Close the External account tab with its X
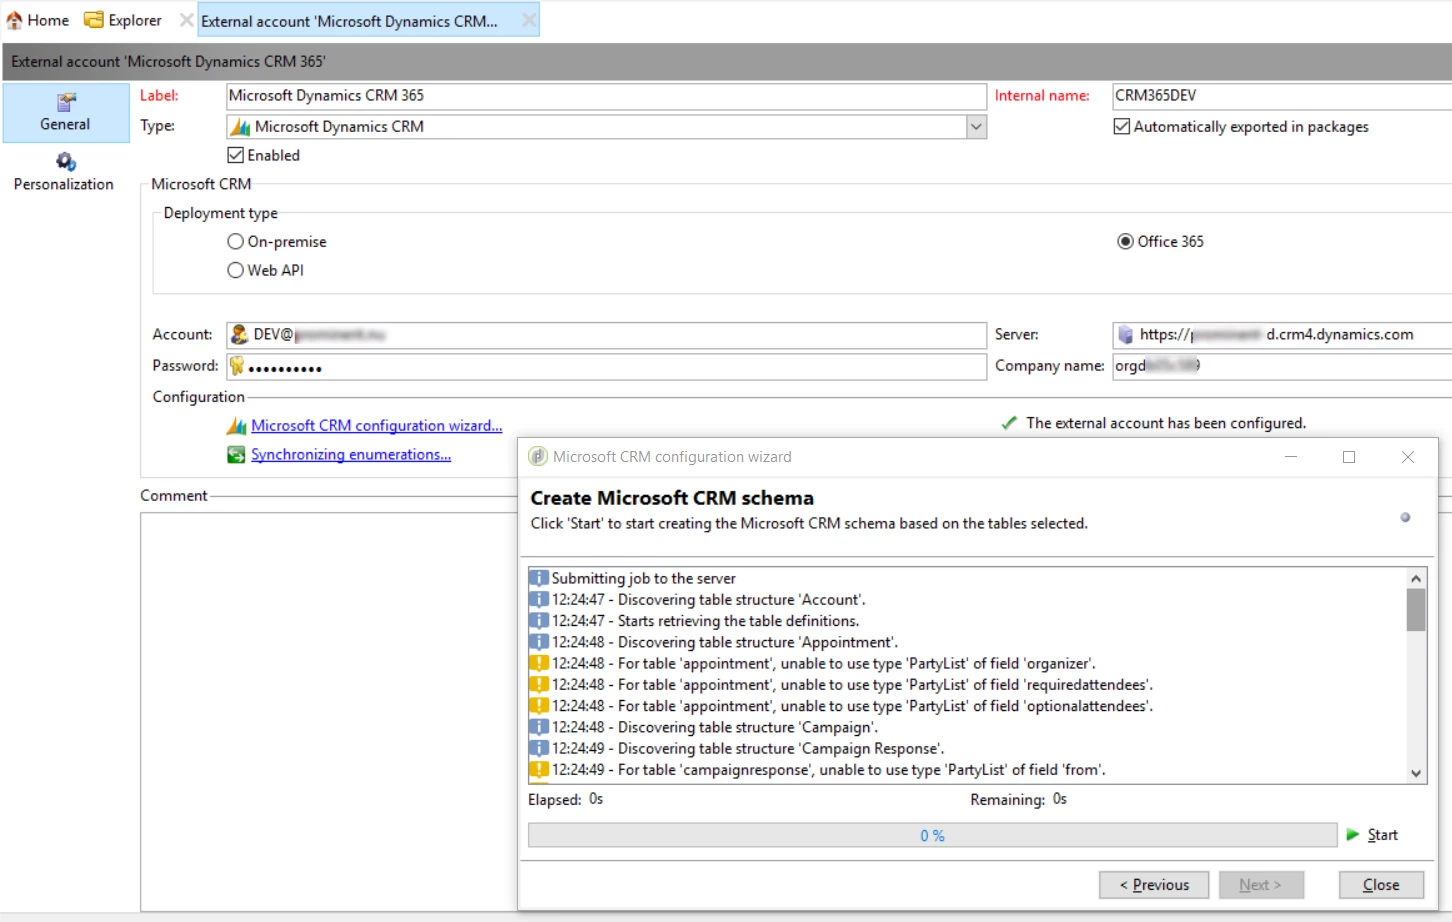This screenshot has height=922, width=1452. (x=529, y=20)
